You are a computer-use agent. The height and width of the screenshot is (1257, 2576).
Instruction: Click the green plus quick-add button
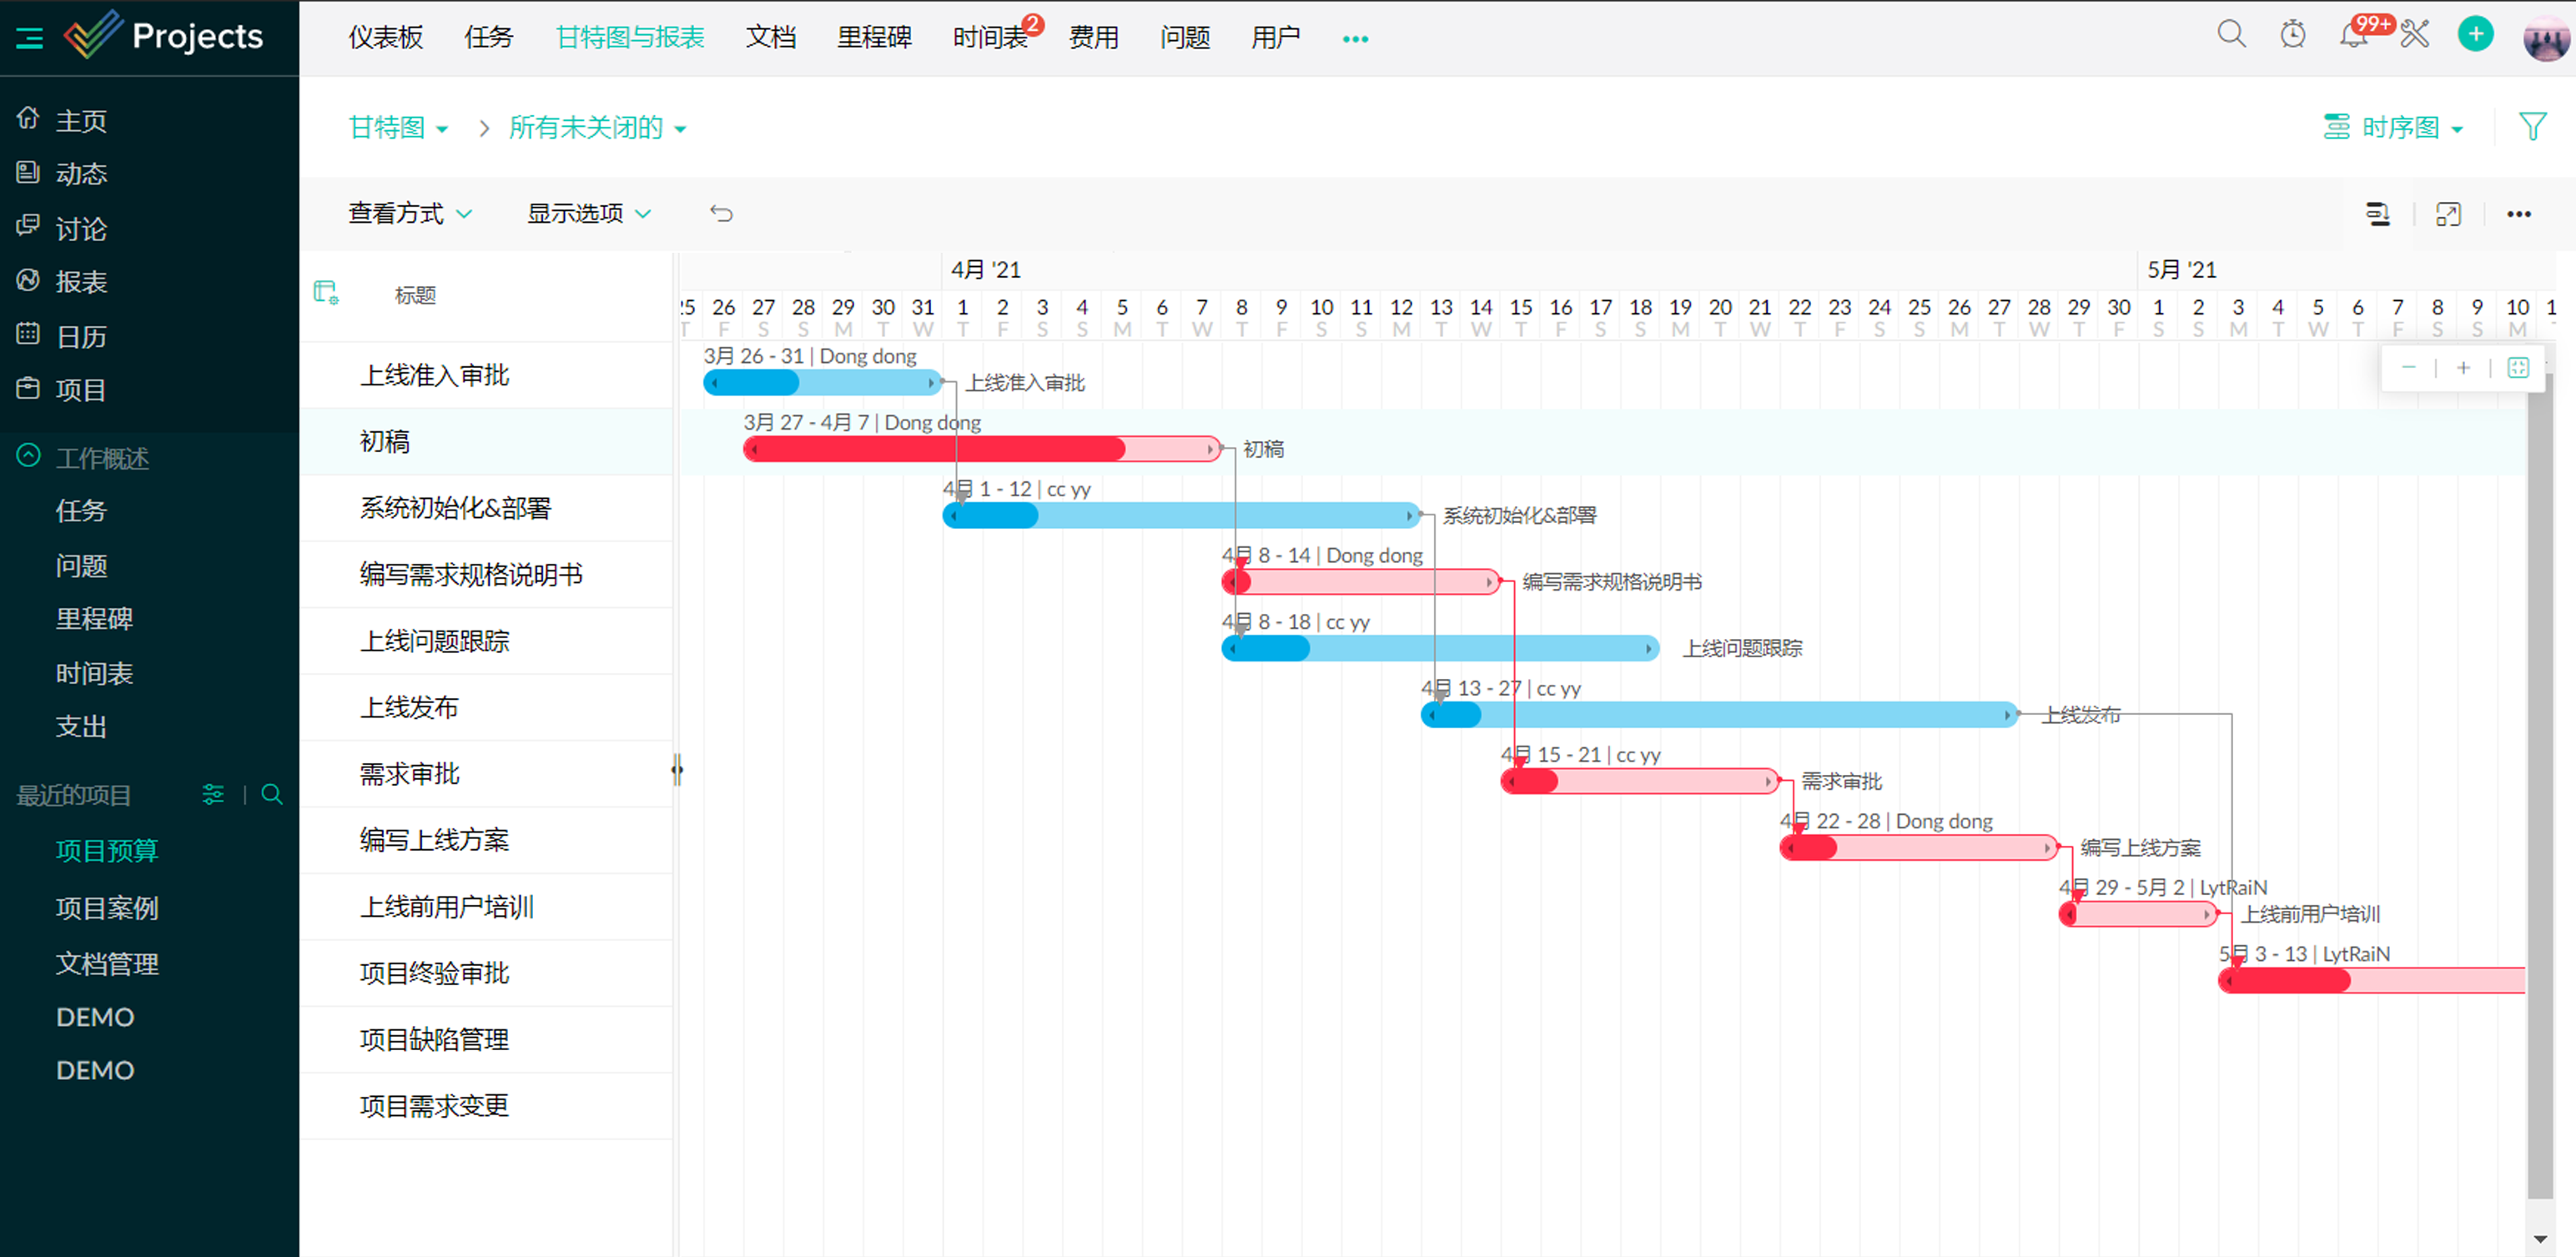2475,35
